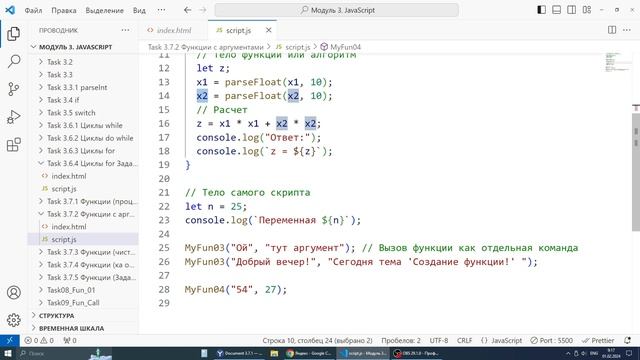Screen dimensions: 640x360
Task: Click line and column status item
Action: 317,340
